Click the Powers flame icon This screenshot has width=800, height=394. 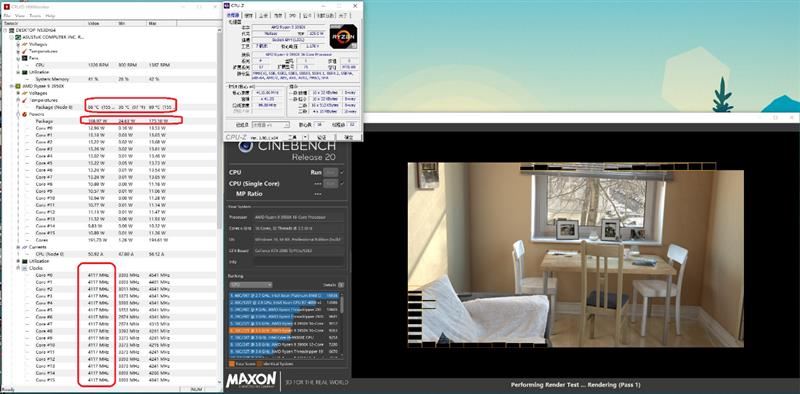pyautogui.click(x=24, y=114)
